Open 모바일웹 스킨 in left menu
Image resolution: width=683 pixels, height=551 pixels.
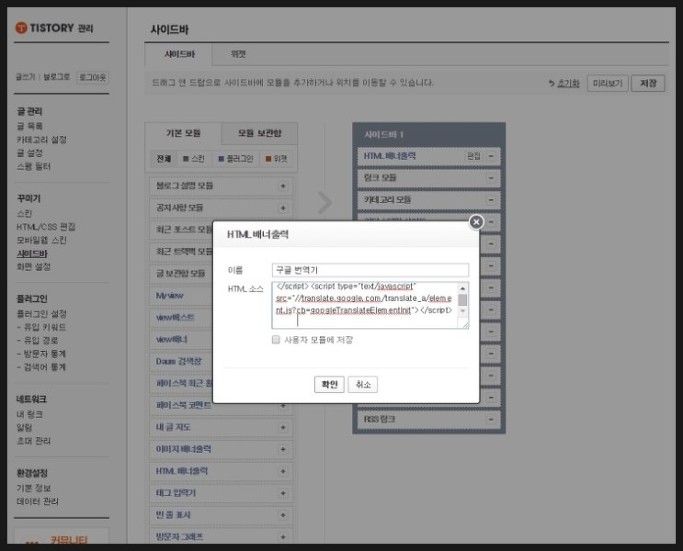[x=41, y=240]
